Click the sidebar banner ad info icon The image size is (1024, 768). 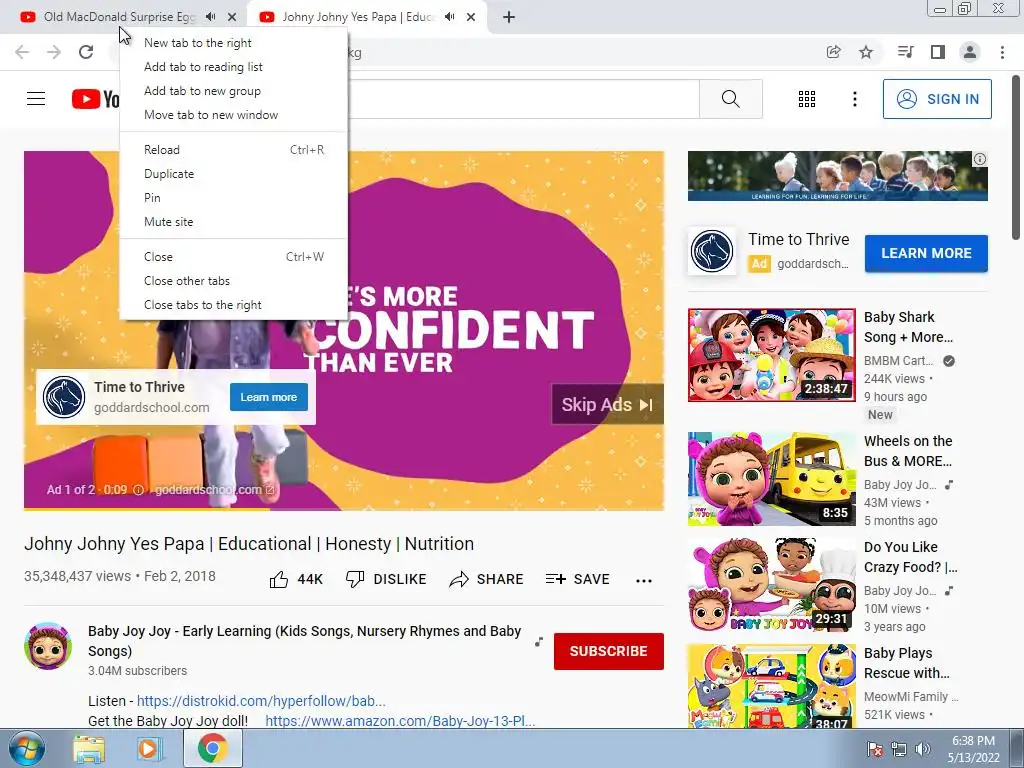point(980,159)
